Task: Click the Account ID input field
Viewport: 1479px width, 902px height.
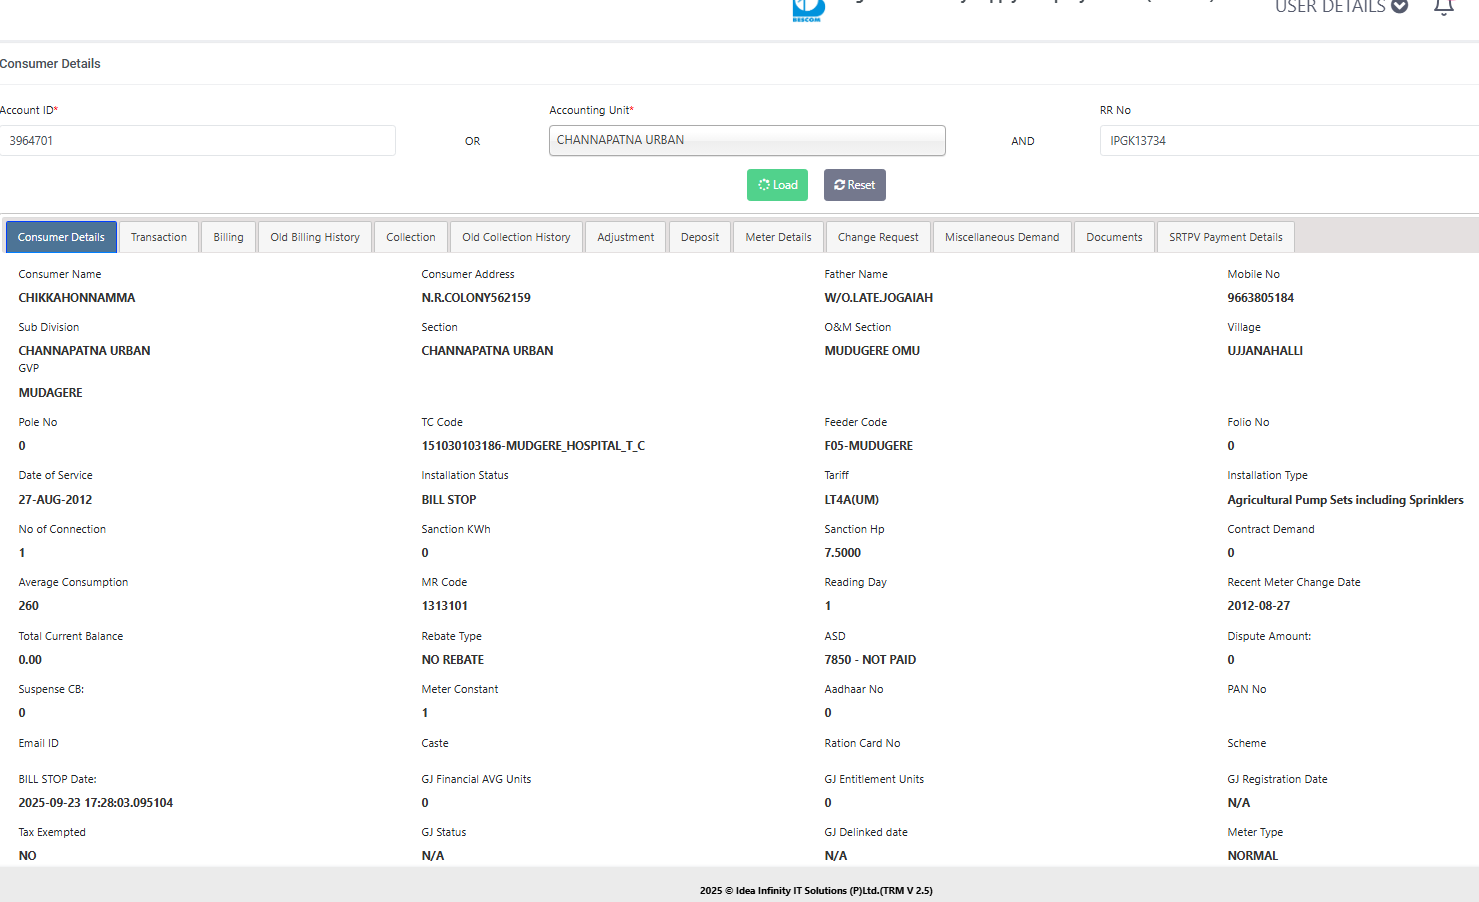Action: pyautogui.click(x=198, y=141)
